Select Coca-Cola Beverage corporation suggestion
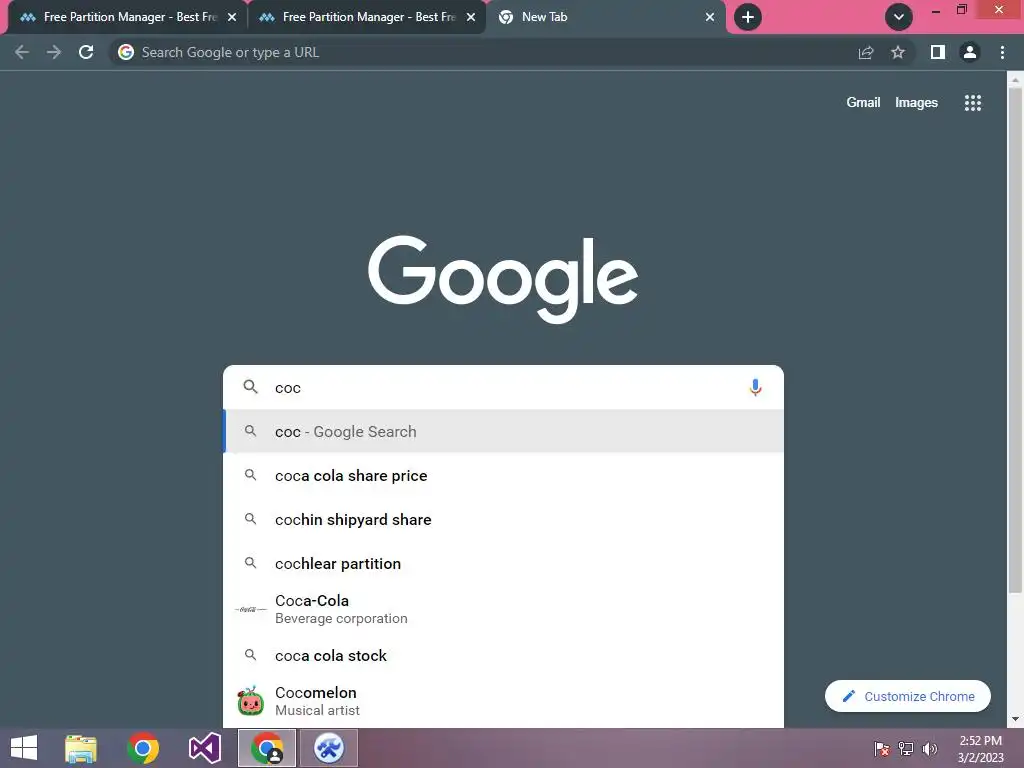Screen dimensions: 1024x768 point(503,609)
